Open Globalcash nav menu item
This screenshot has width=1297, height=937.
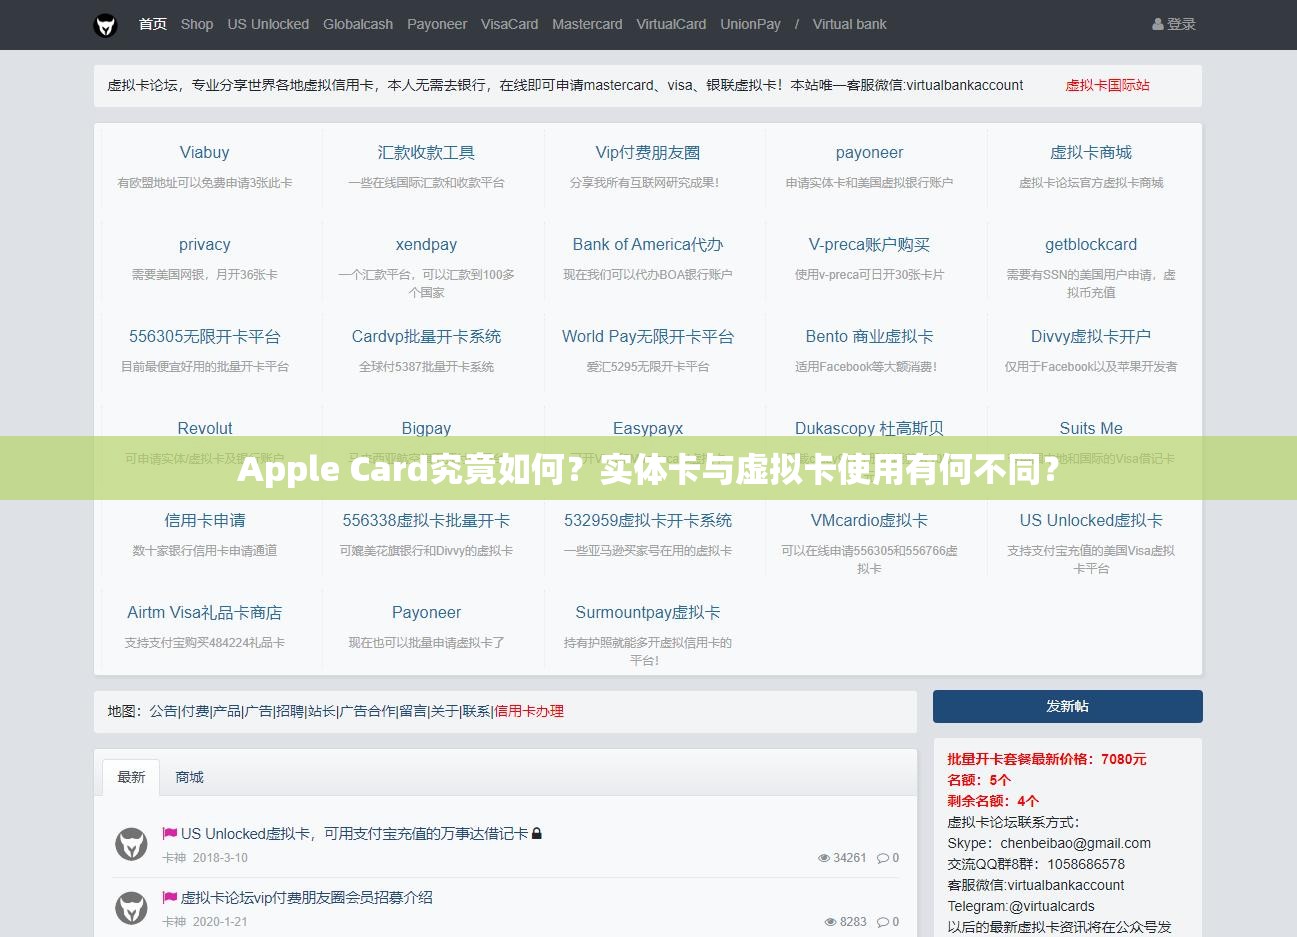pyautogui.click(x=358, y=24)
